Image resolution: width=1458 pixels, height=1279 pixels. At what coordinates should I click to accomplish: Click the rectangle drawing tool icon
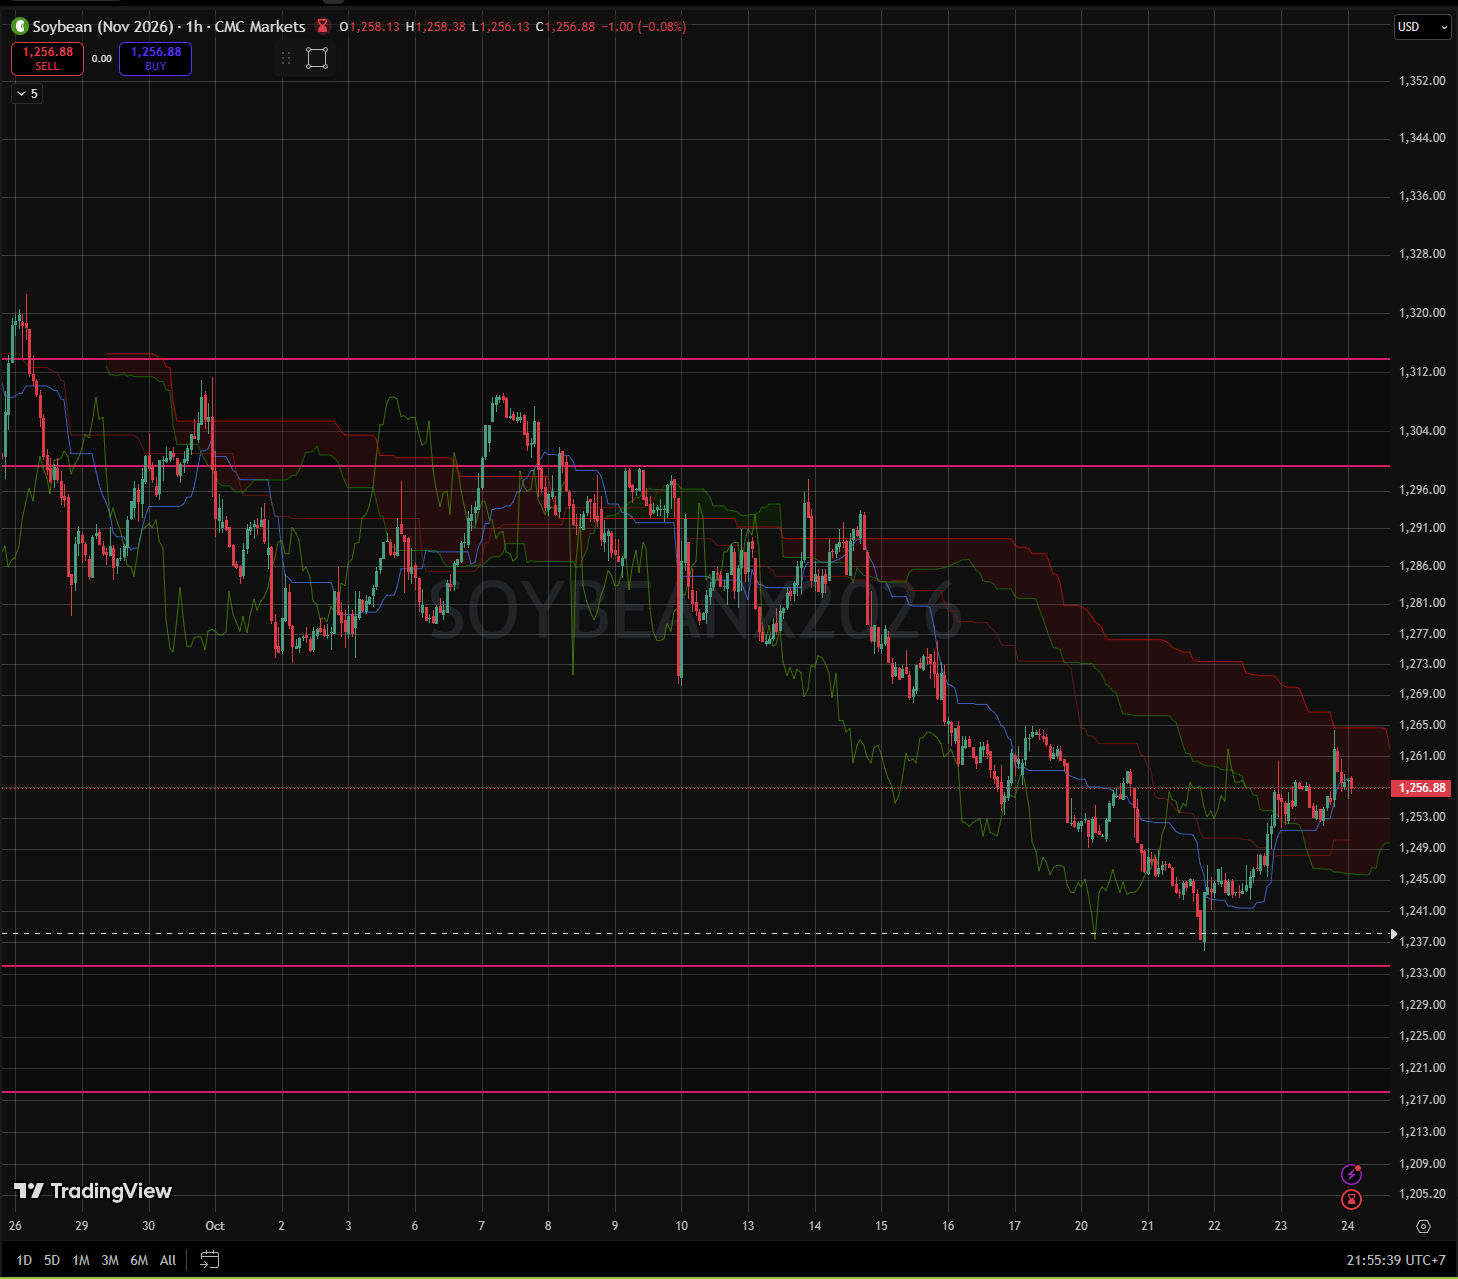coord(317,58)
